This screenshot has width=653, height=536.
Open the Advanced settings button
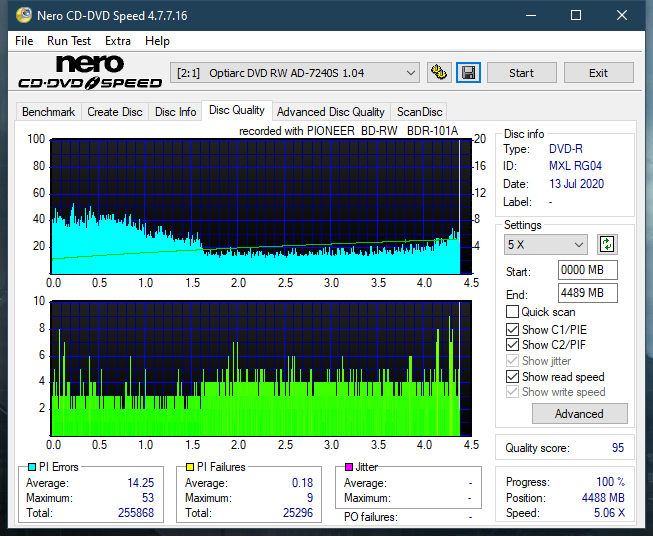pos(579,414)
